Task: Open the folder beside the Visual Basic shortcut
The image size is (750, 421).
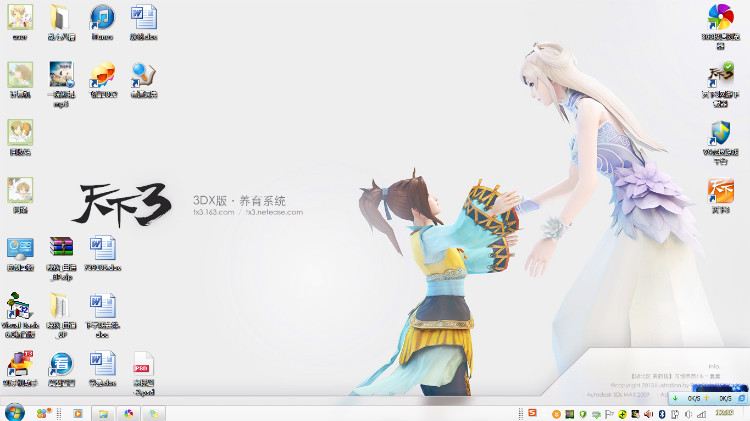Action: click(61, 315)
